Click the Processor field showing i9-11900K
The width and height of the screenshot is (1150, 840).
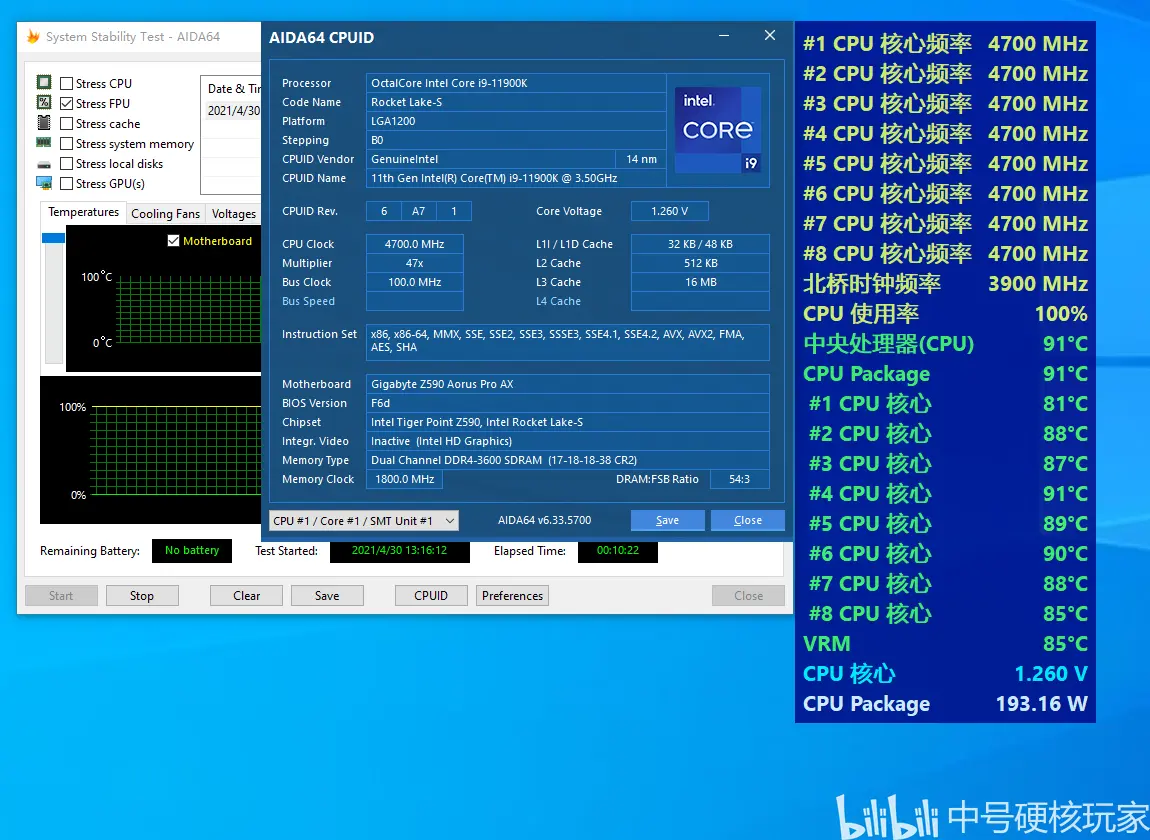pos(516,83)
